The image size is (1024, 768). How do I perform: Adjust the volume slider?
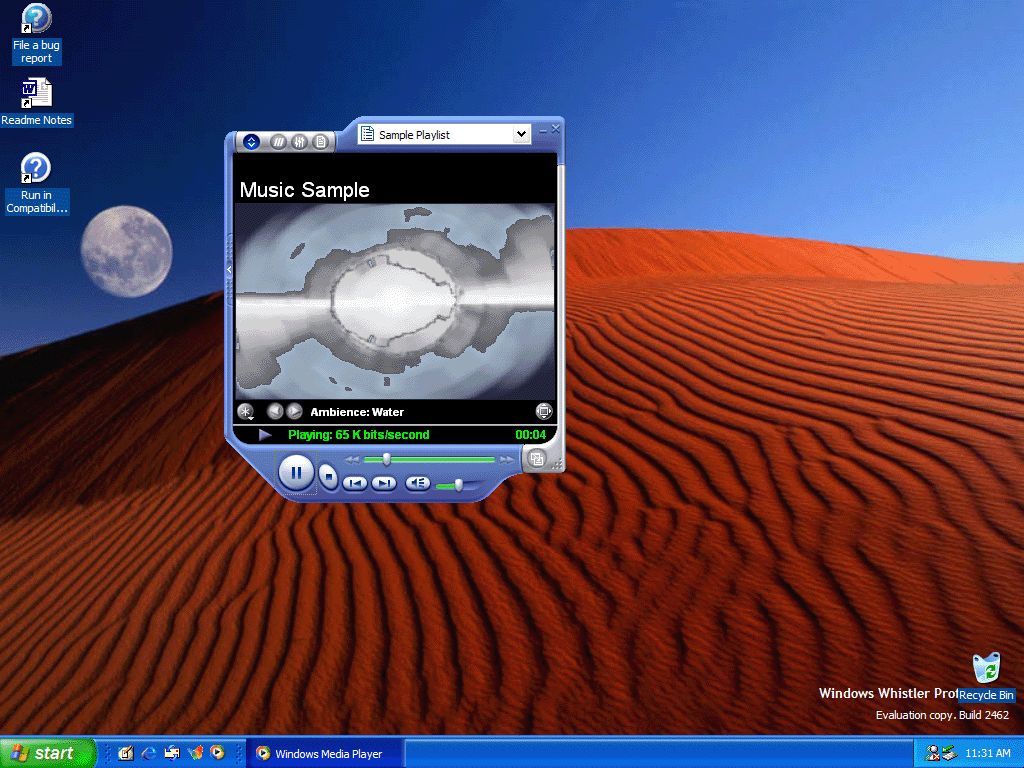pos(458,485)
